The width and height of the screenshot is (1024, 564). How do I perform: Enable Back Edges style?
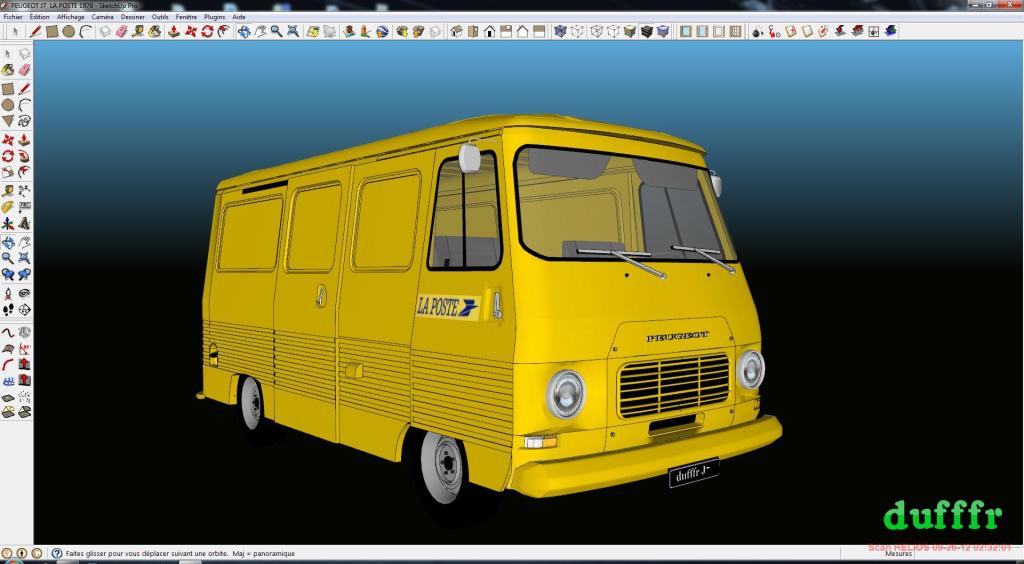(577, 31)
